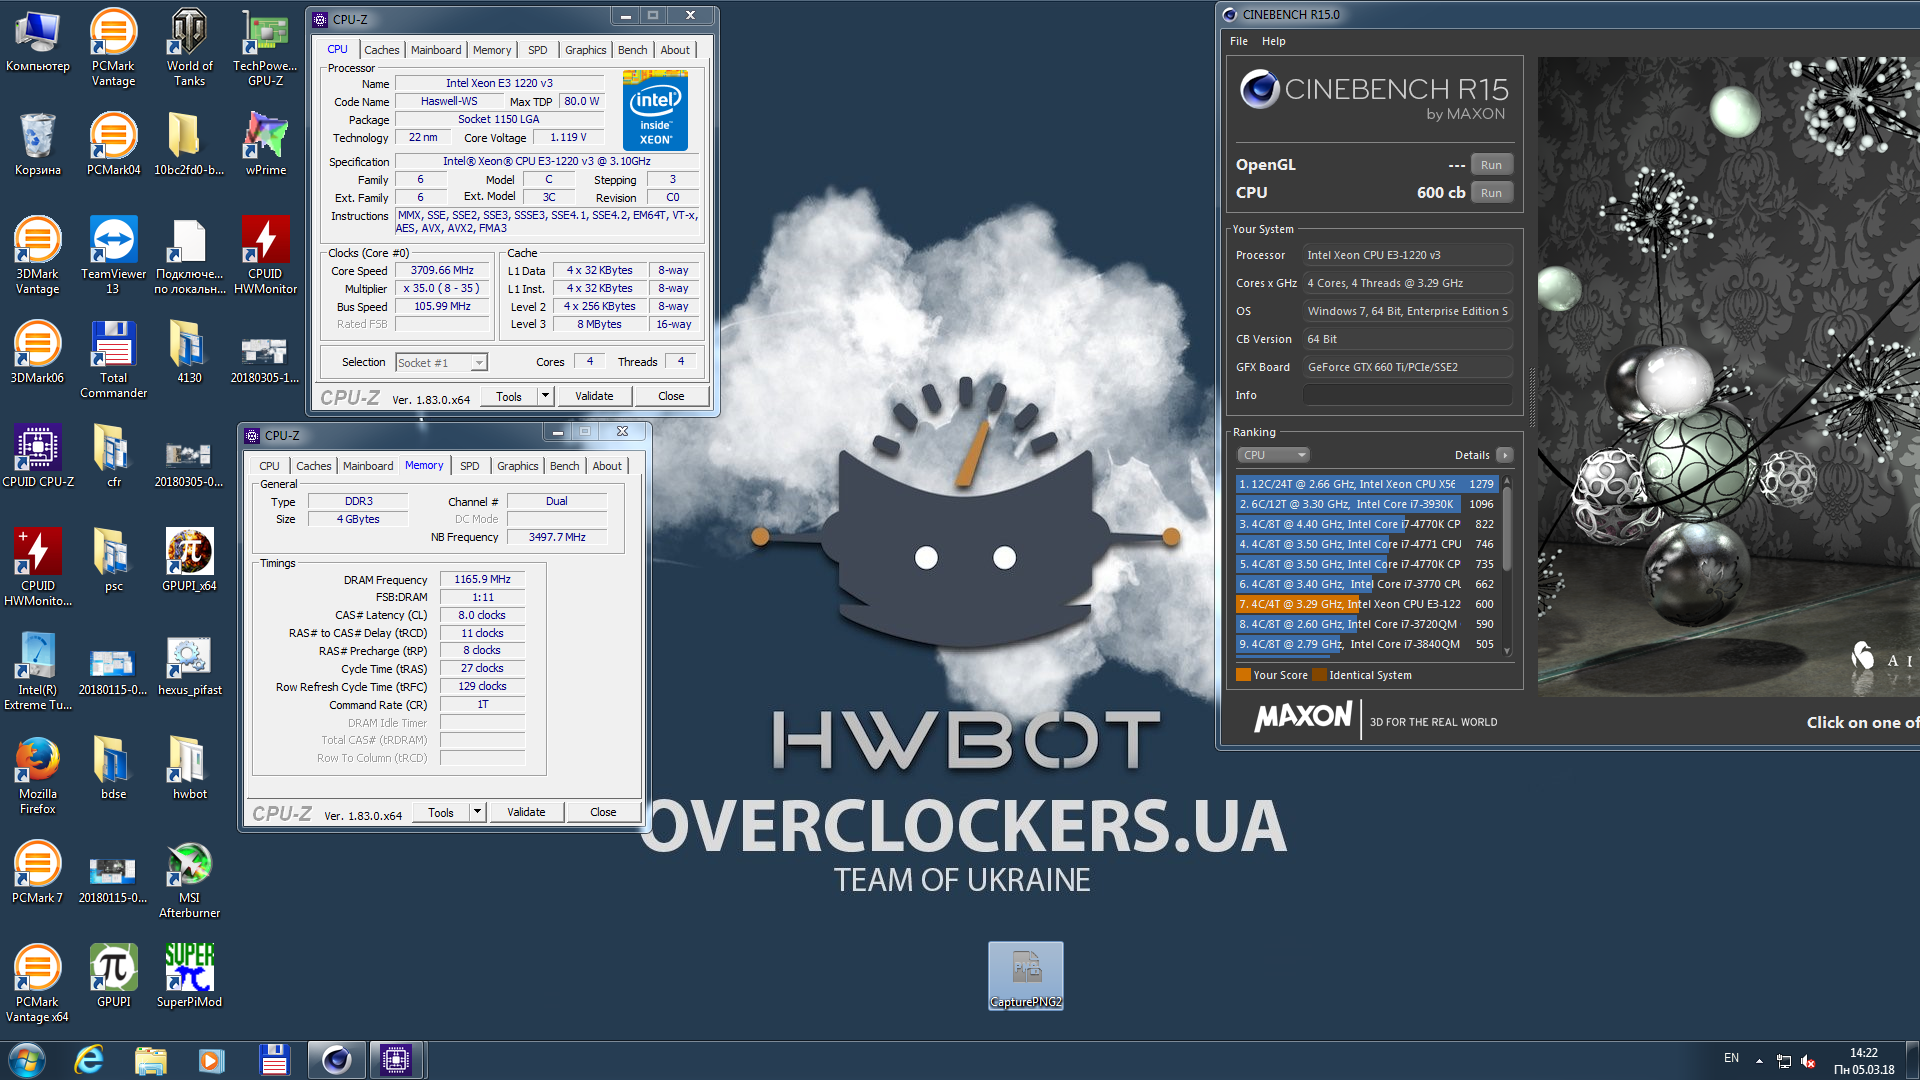Viewport: 1920px width, 1080px height.
Task: Expand the Details arrow in Ranking
Action: pyautogui.click(x=1504, y=455)
